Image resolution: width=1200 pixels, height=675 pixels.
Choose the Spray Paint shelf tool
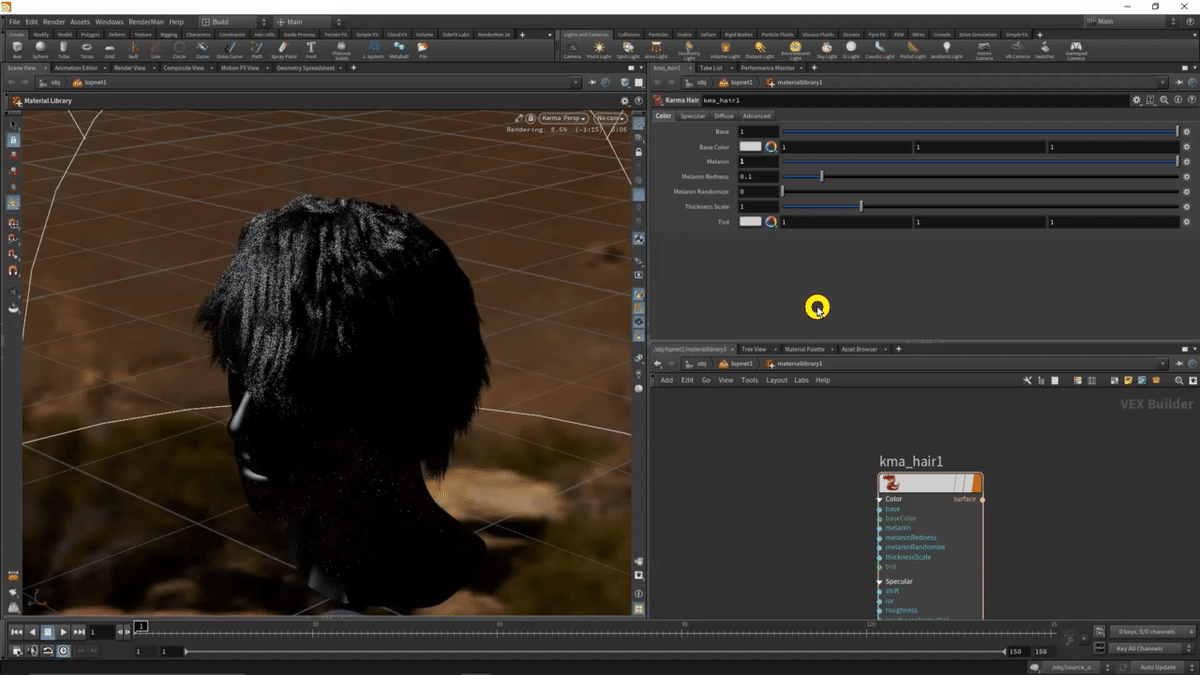click(x=284, y=49)
